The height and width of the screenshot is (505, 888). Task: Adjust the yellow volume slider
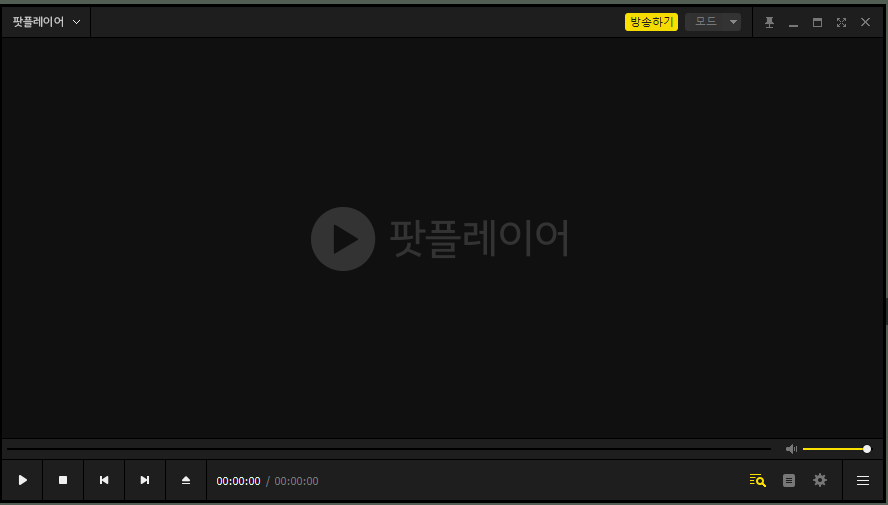tap(836, 449)
